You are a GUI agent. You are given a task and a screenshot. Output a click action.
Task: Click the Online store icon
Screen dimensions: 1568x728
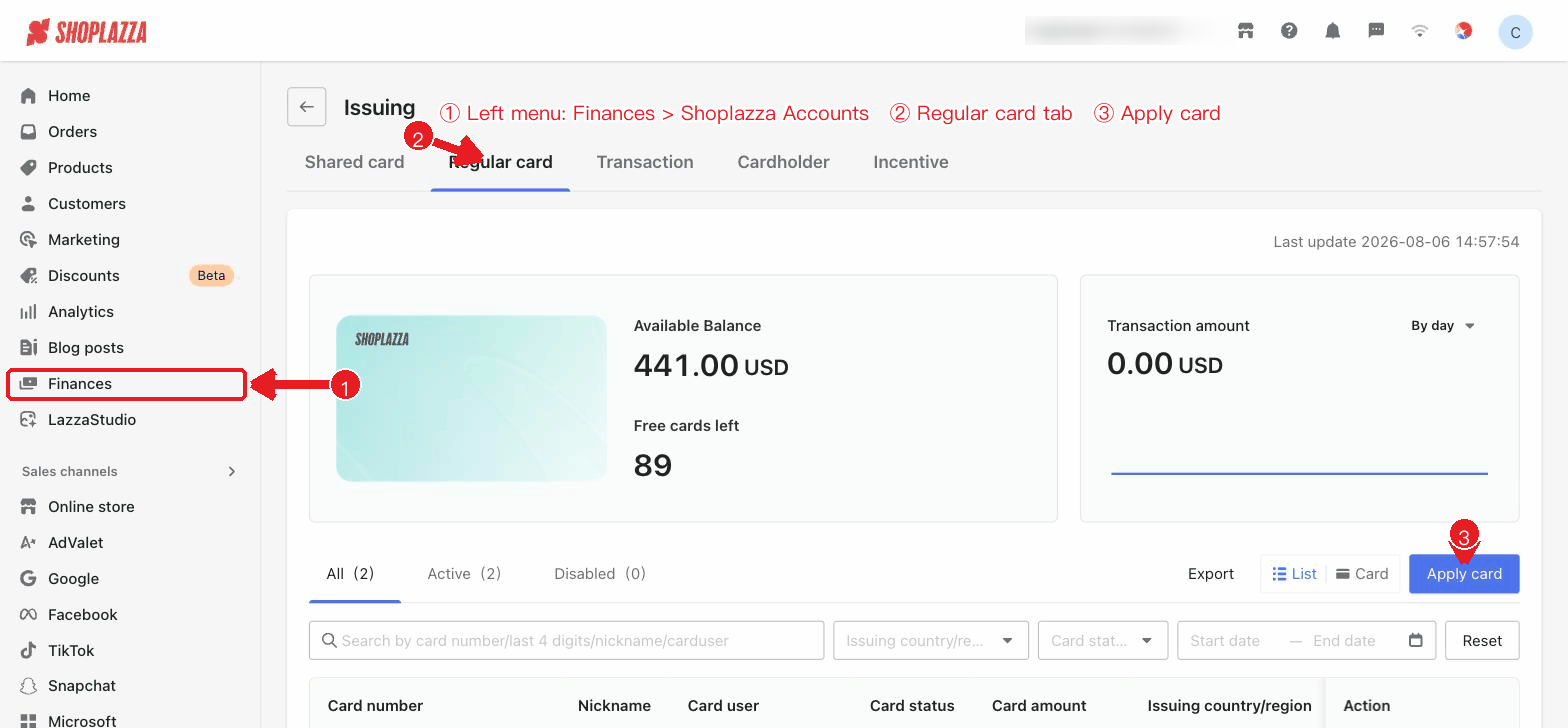tap(29, 507)
